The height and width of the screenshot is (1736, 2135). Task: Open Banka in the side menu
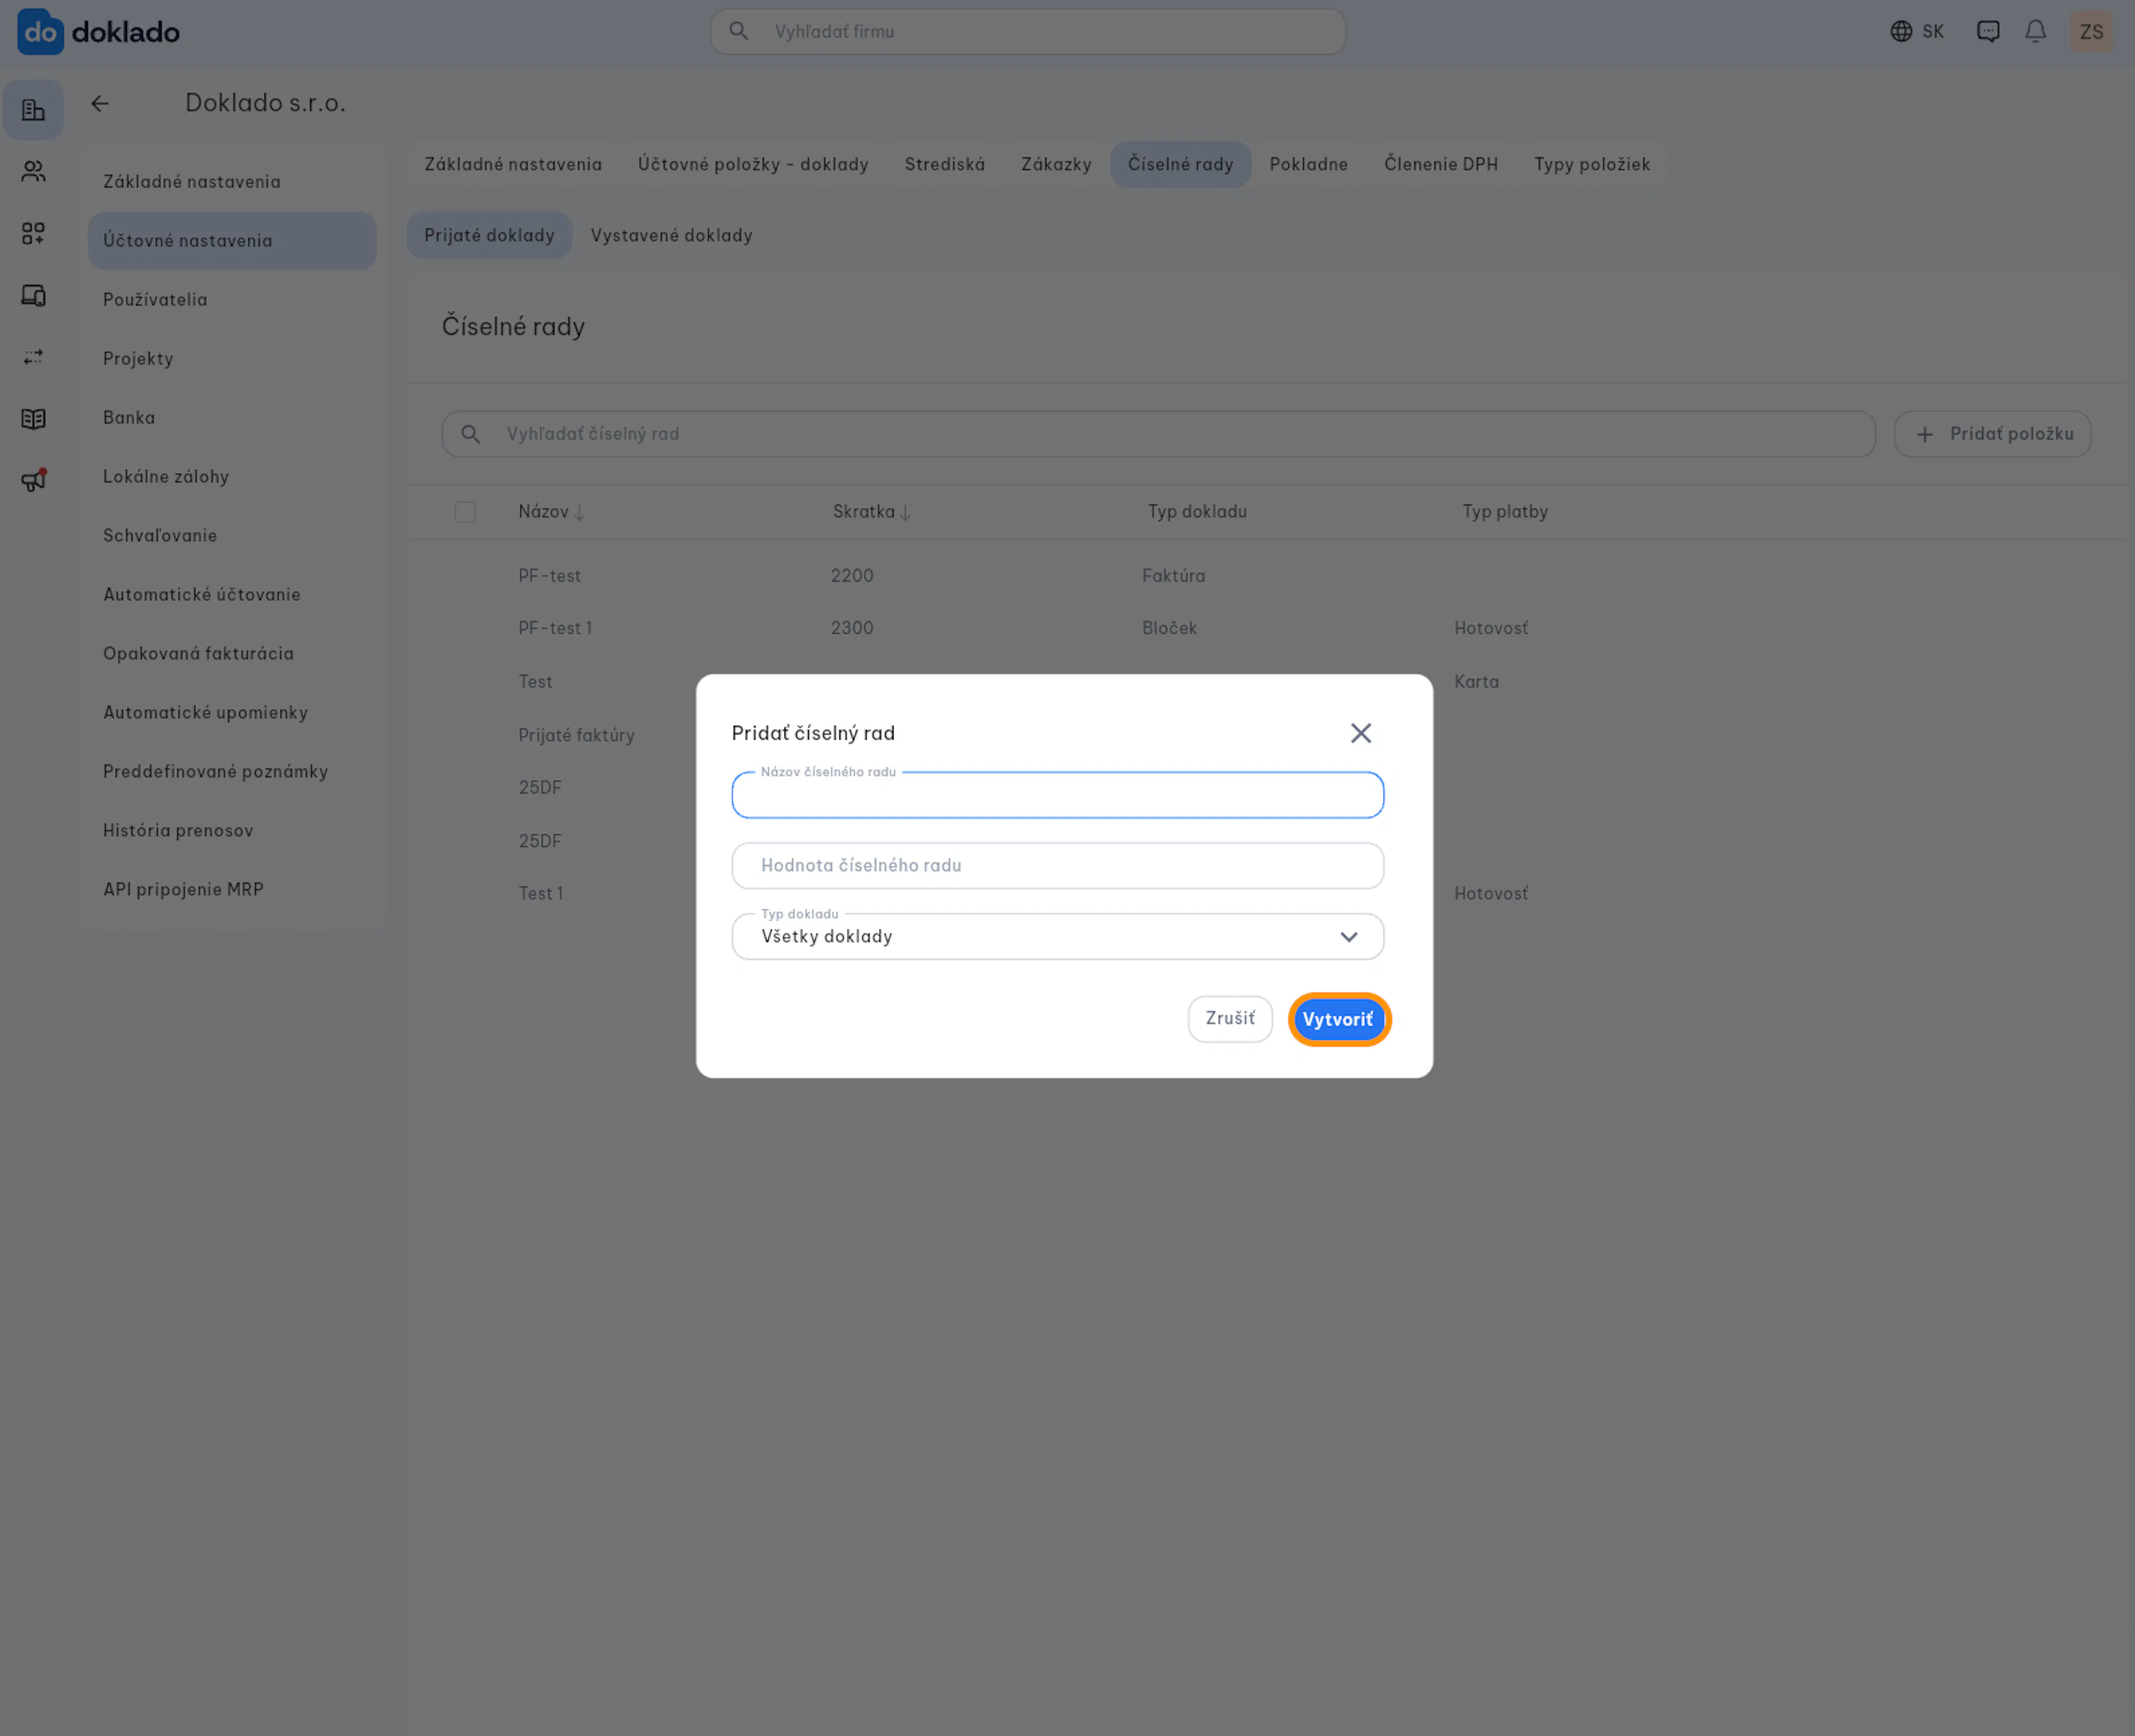(232, 418)
